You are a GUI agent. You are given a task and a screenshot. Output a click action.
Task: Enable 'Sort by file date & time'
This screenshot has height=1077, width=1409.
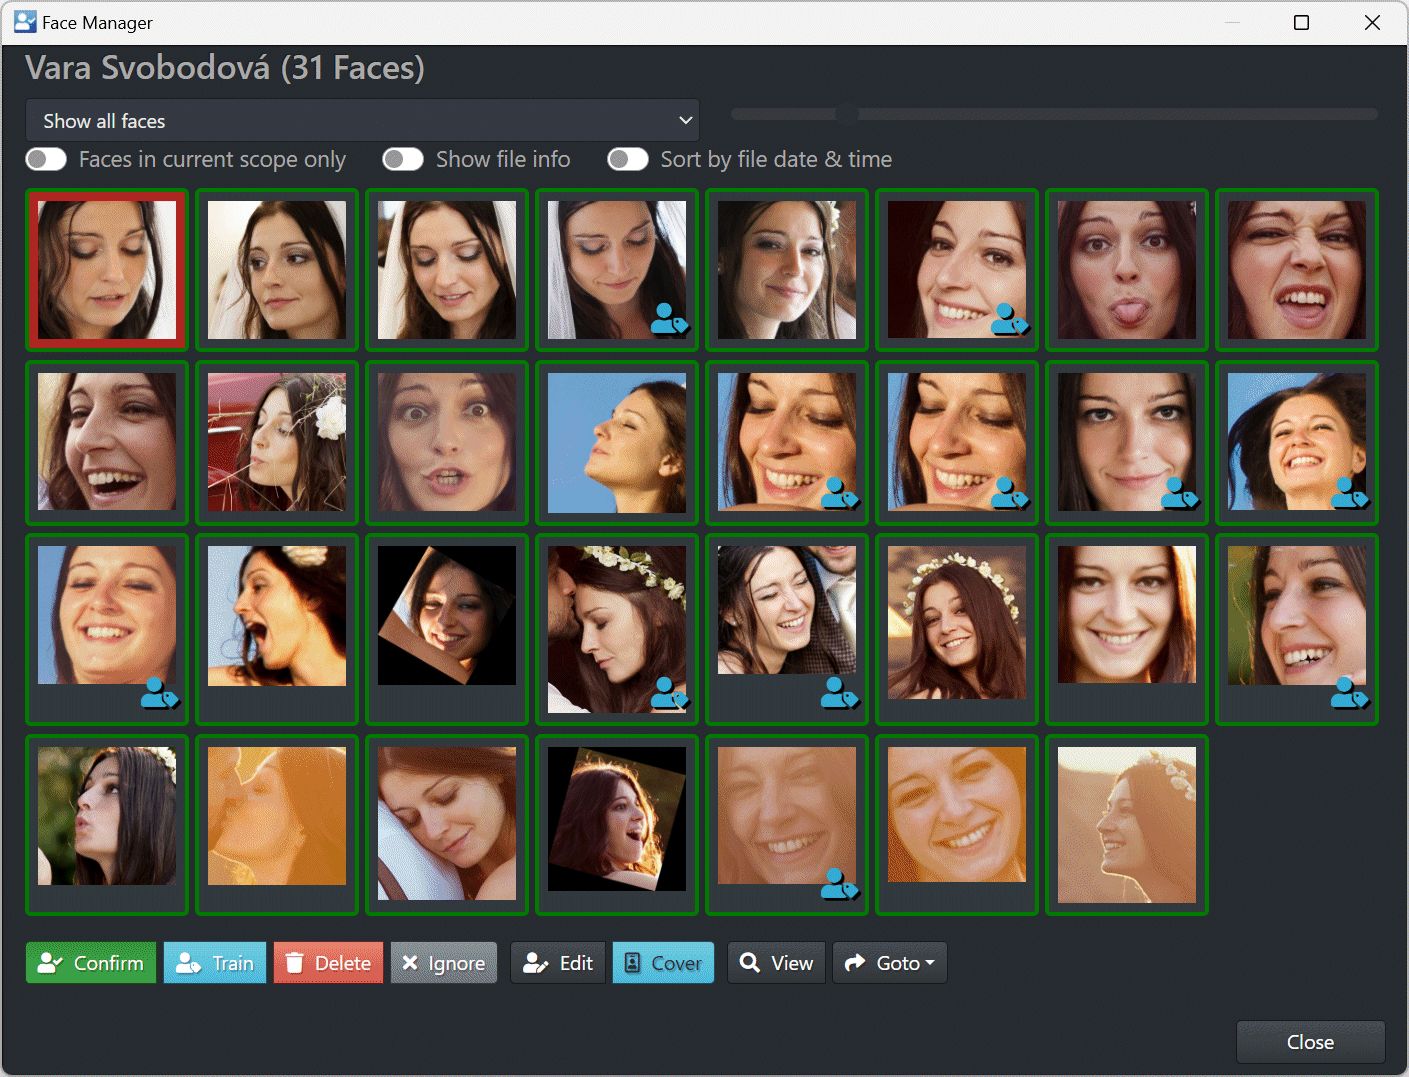(628, 159)
